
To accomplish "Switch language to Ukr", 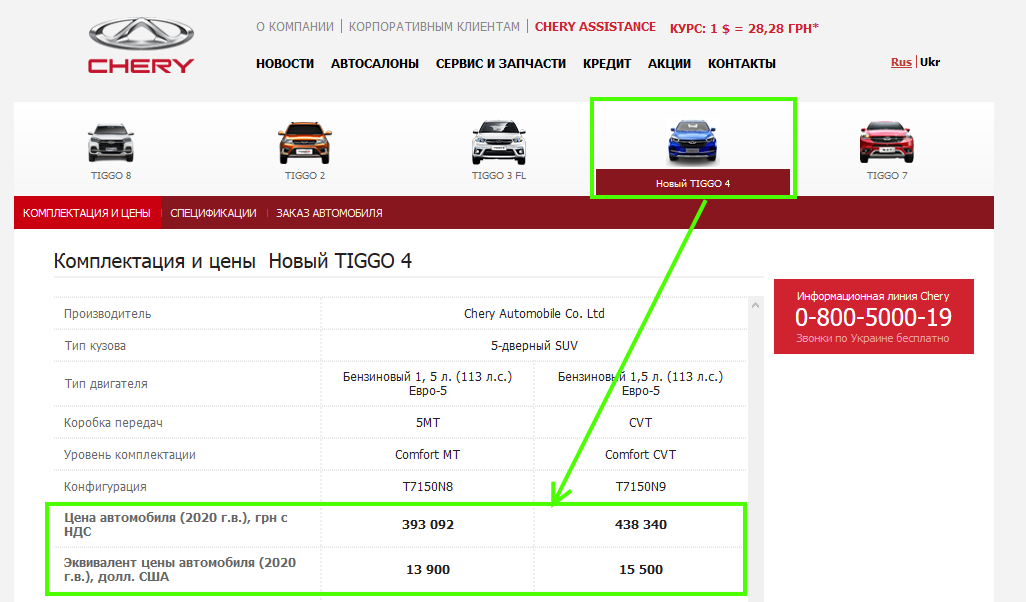I will pos(930,62).
